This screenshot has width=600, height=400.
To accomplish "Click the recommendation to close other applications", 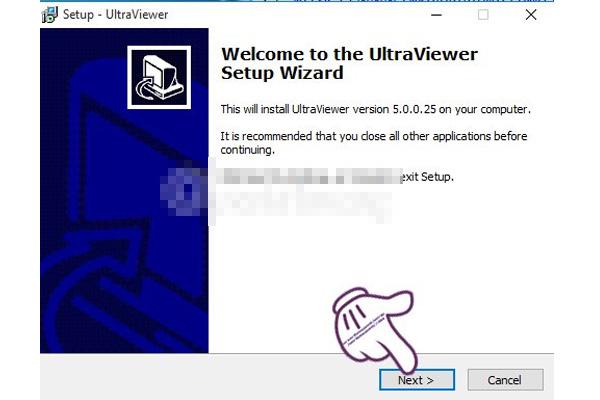I will [x=374, y=136].
